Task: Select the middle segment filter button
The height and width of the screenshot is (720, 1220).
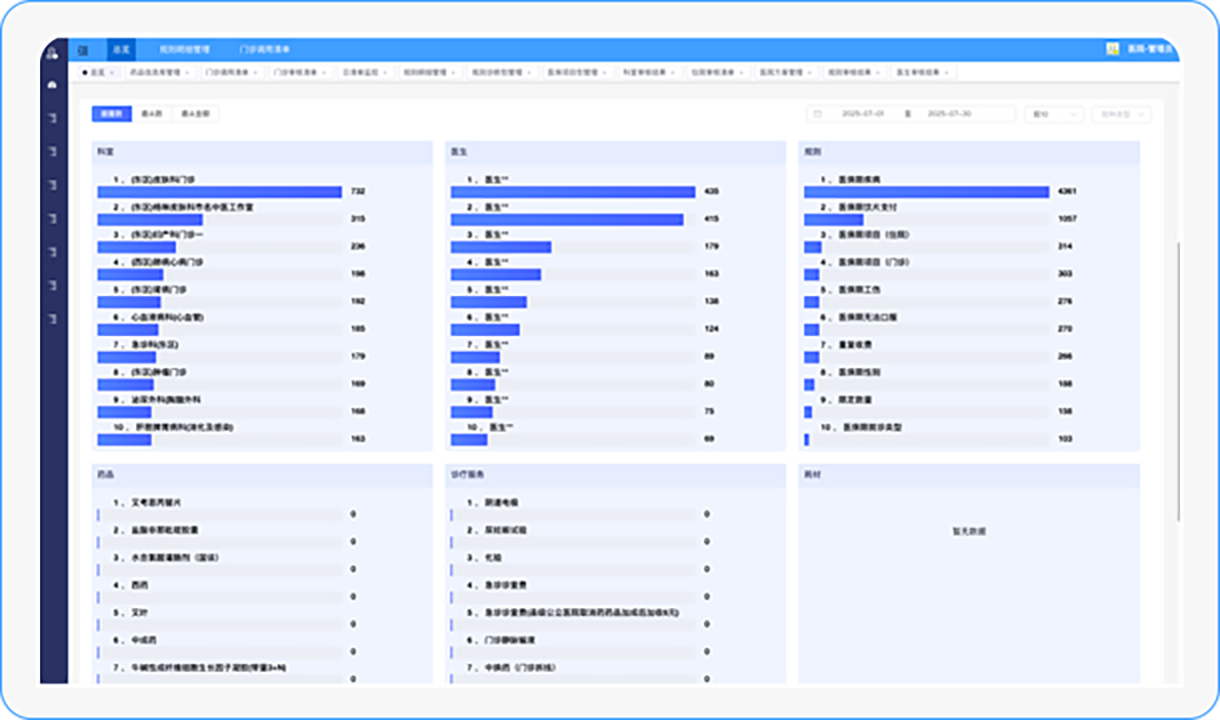Action: click(152, 114)
